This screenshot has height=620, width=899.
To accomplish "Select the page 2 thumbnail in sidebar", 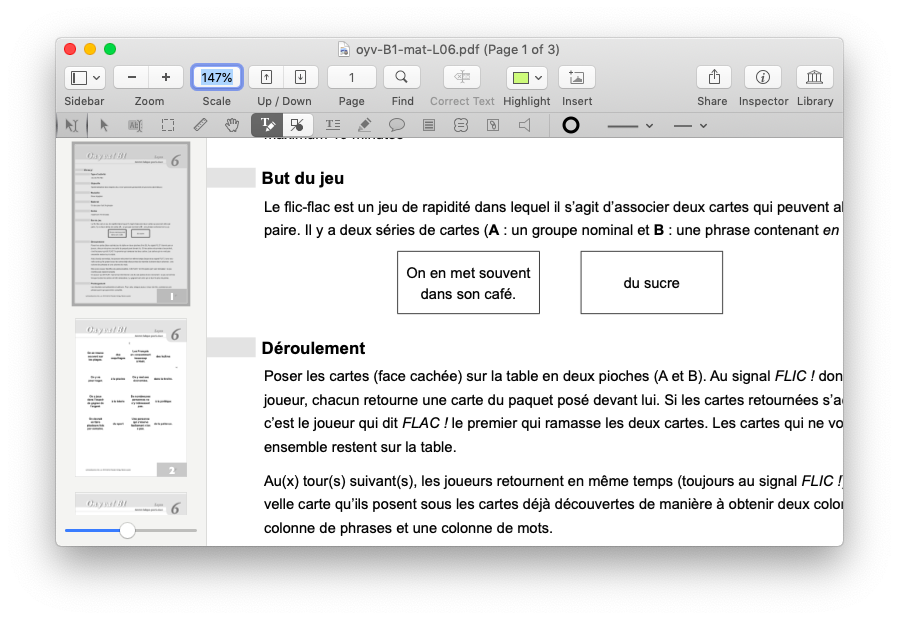I will click(131, 397).
